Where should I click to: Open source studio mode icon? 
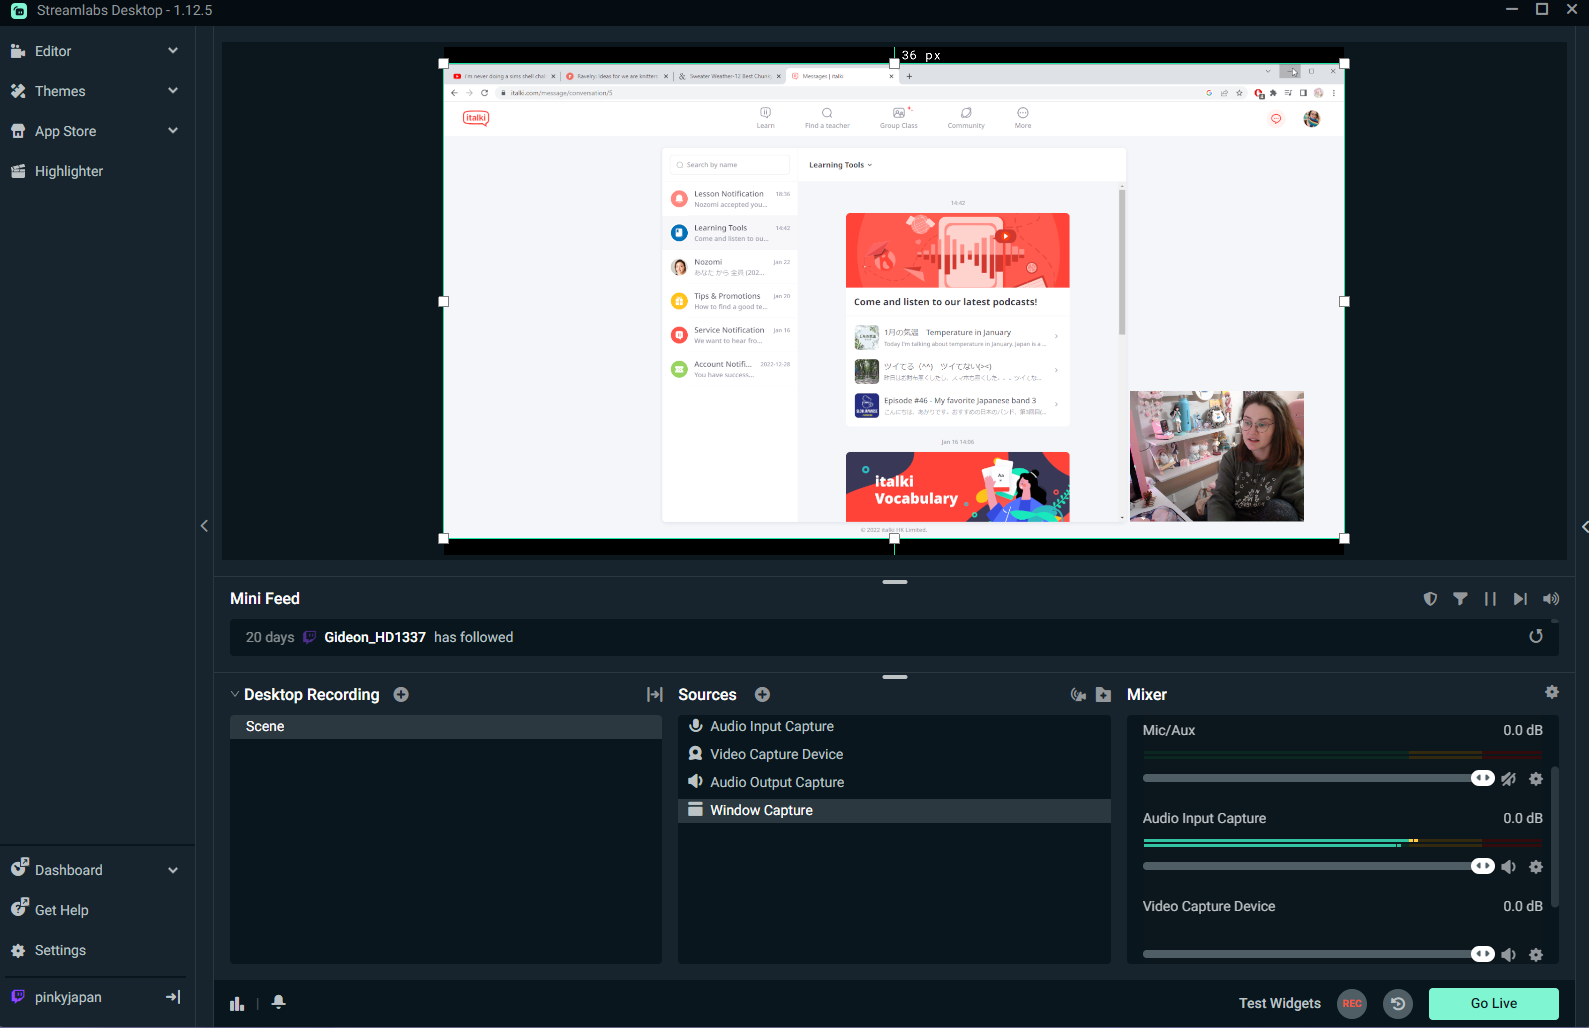point(1078,694)
